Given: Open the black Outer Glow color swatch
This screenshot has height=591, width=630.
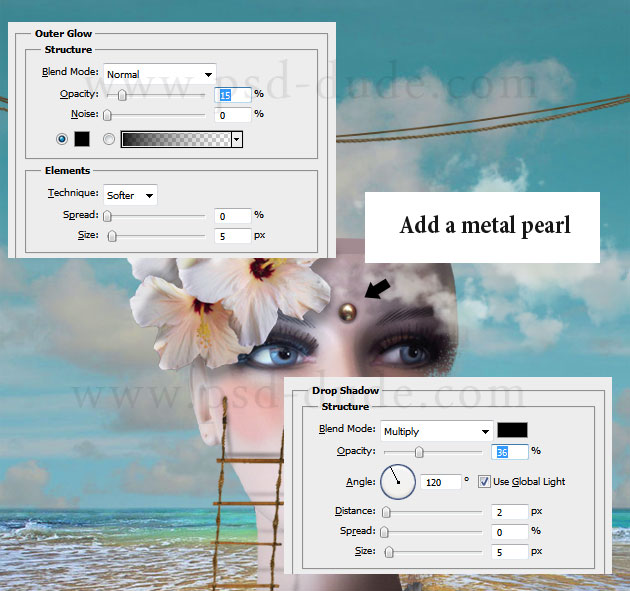Looking at the screenshot, I should pyautogui.click(x=82, y=139).
